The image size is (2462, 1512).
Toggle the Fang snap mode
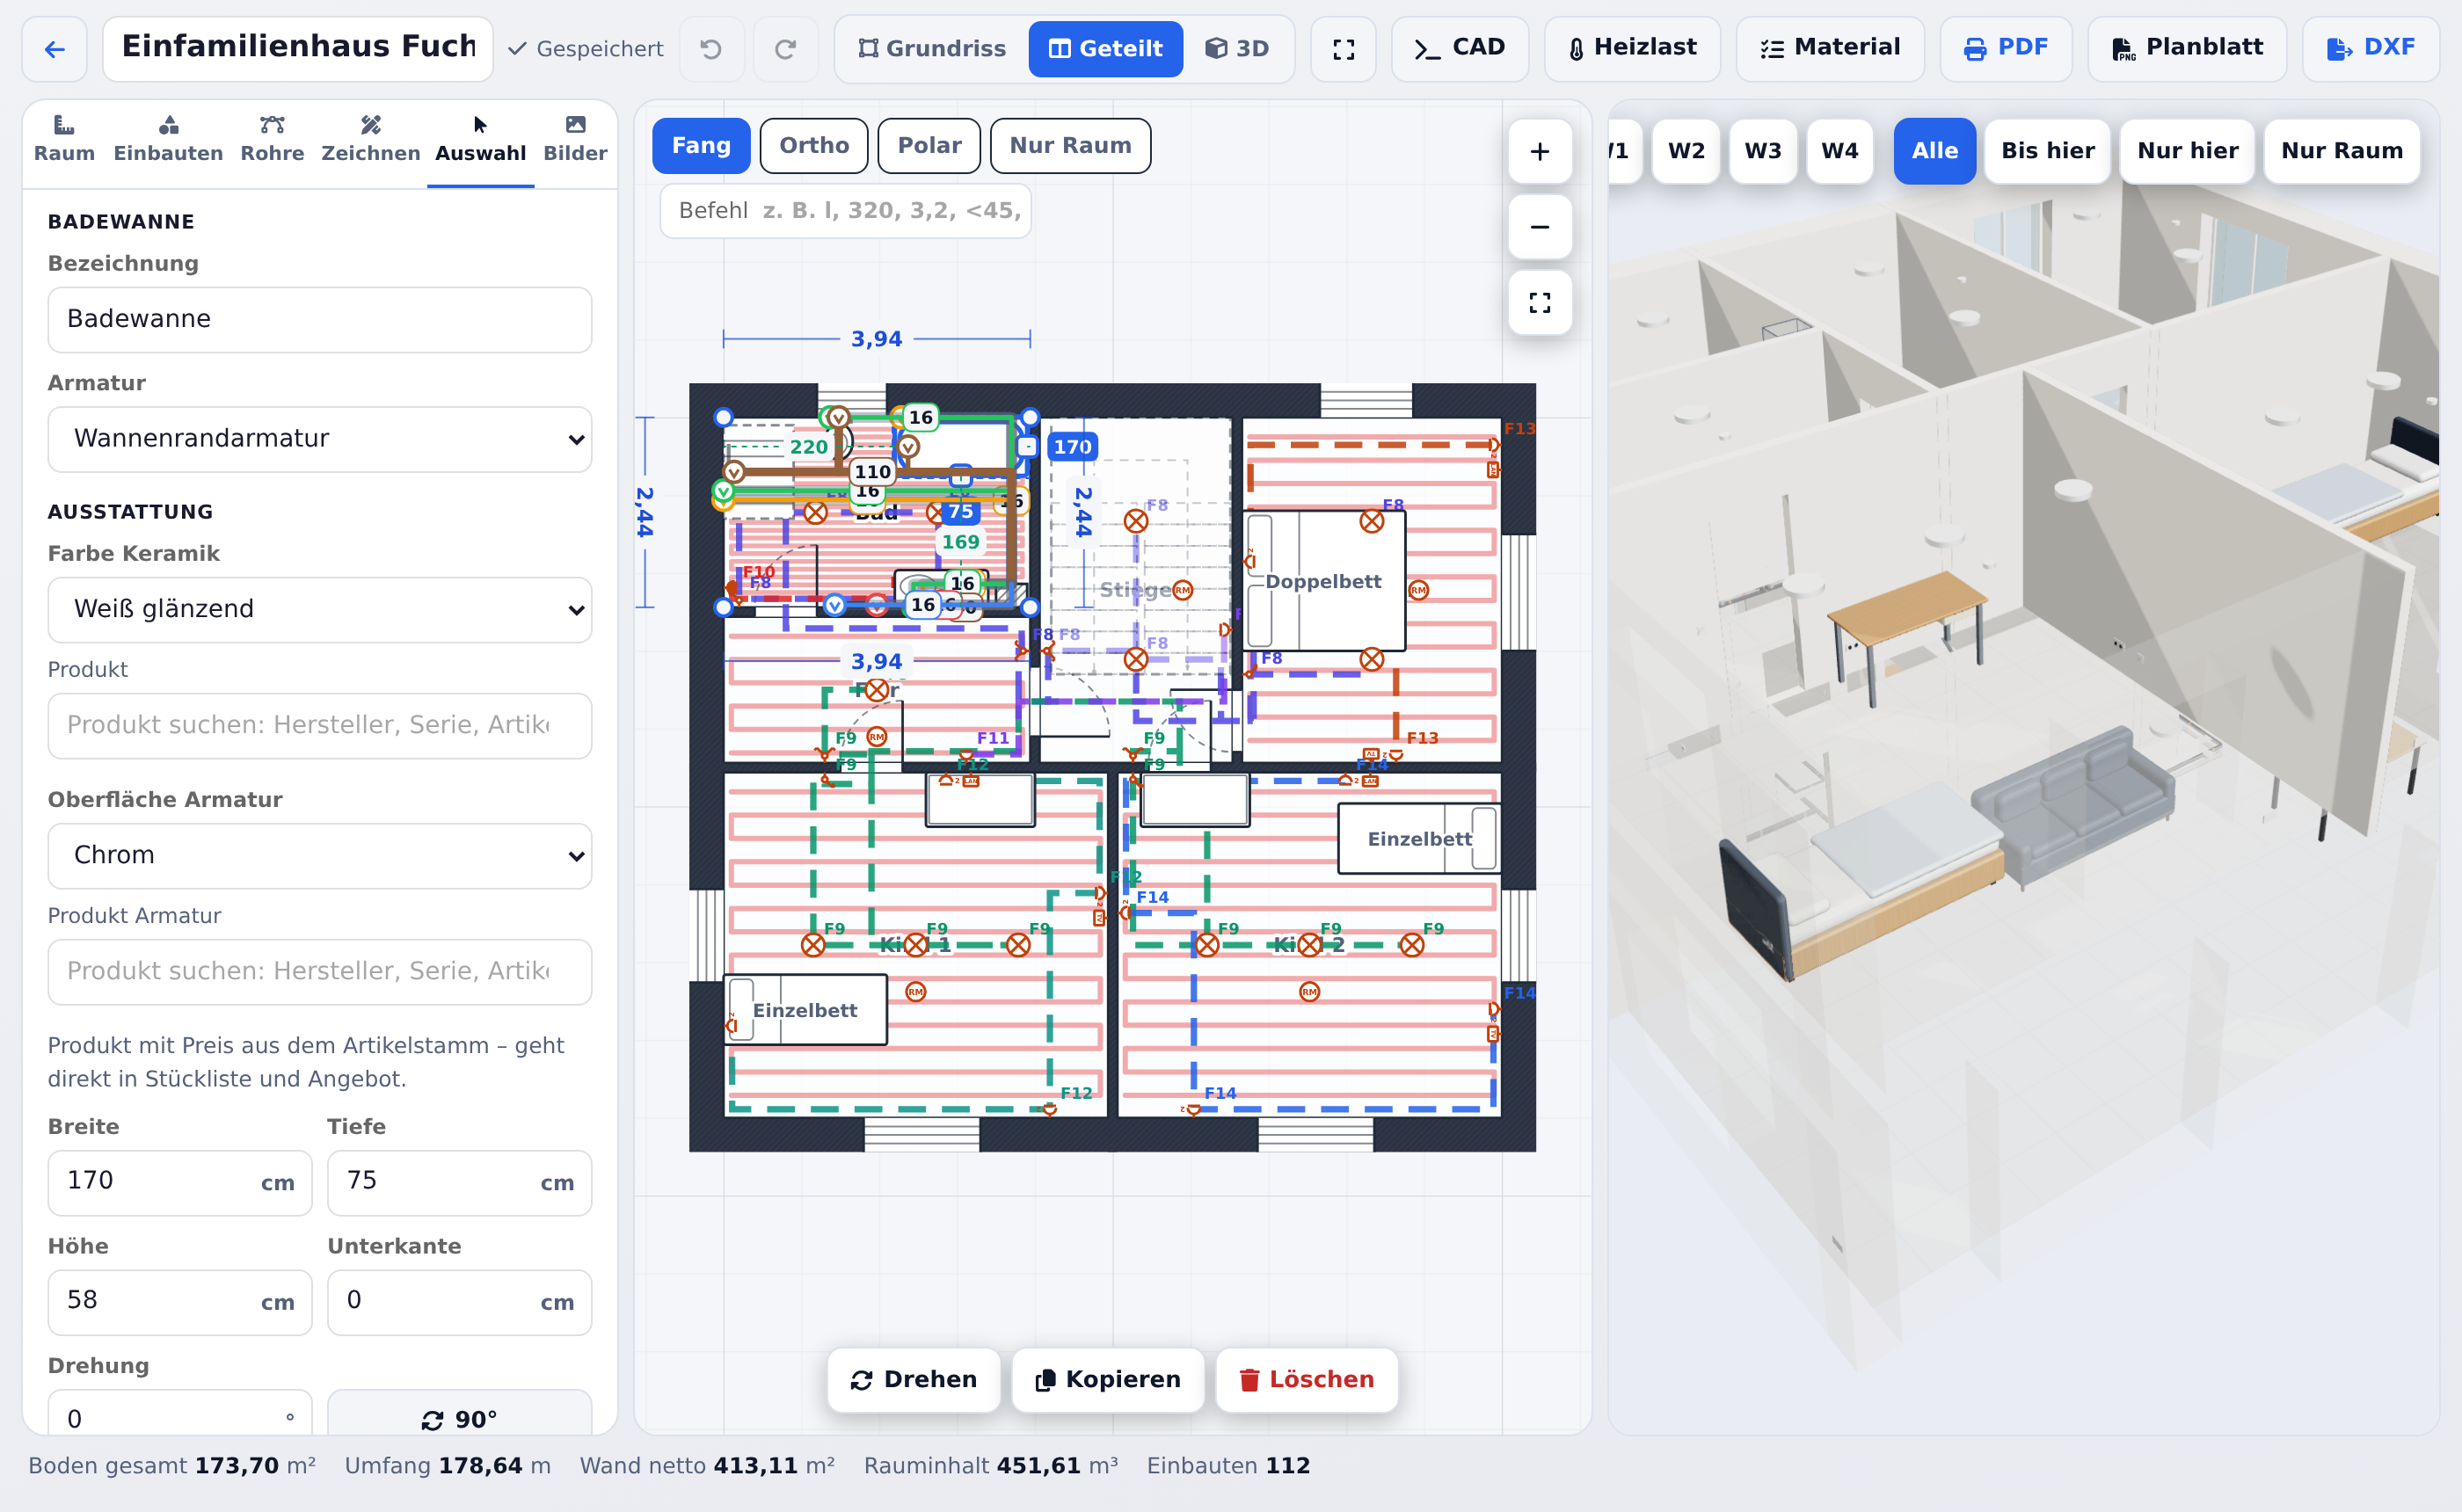pyautogui.click(x=701, y=146)
